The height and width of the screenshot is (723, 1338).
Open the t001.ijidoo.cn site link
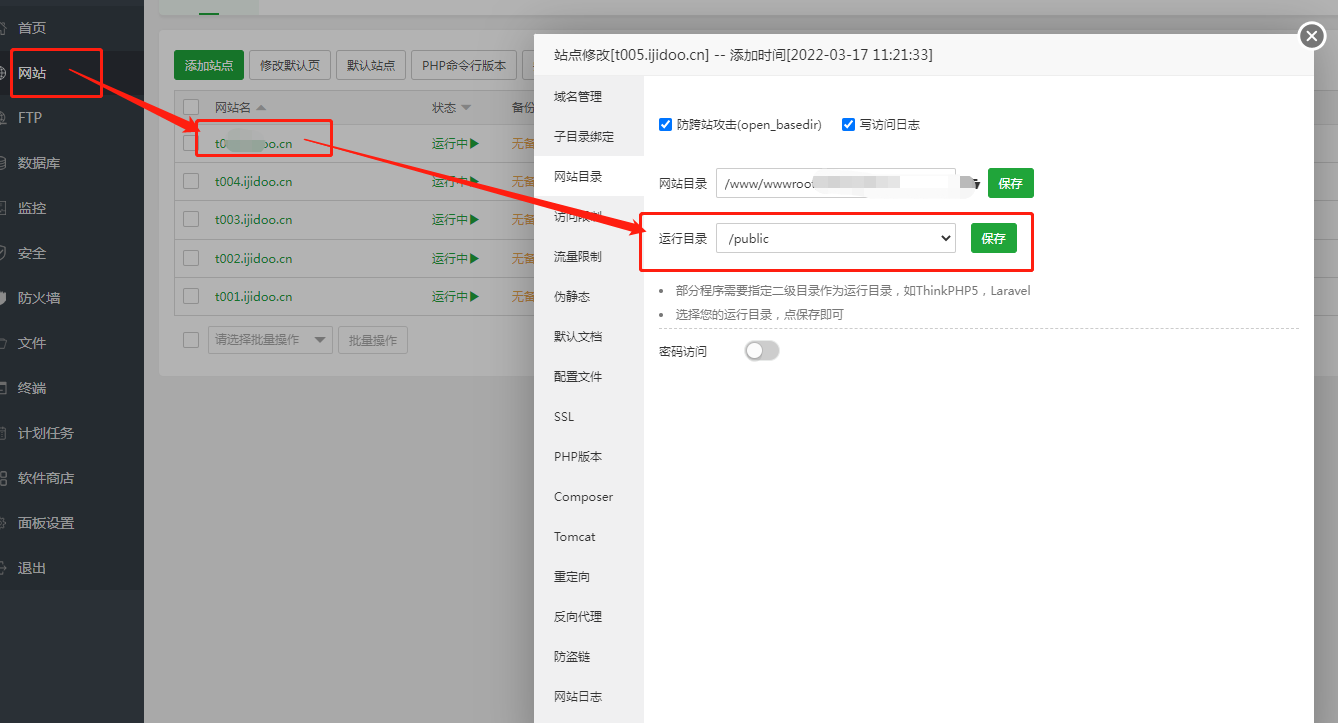[254, 297]
